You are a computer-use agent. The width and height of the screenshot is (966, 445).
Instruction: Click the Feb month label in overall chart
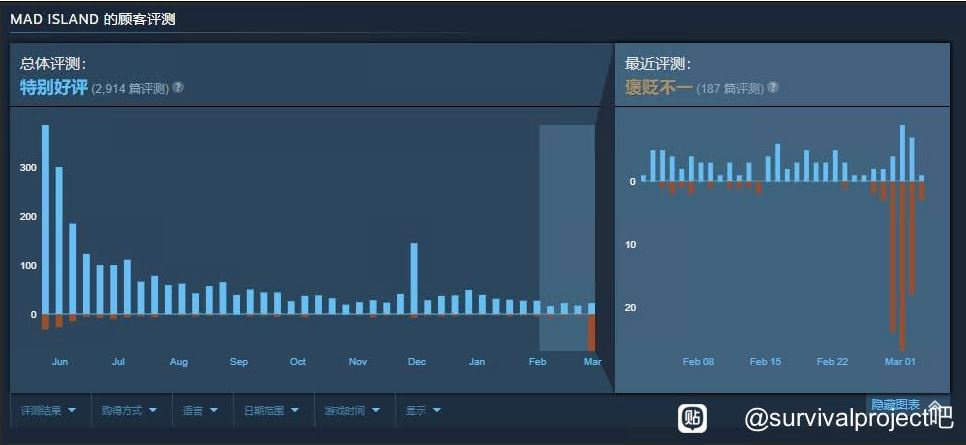(x=537, y=362)
